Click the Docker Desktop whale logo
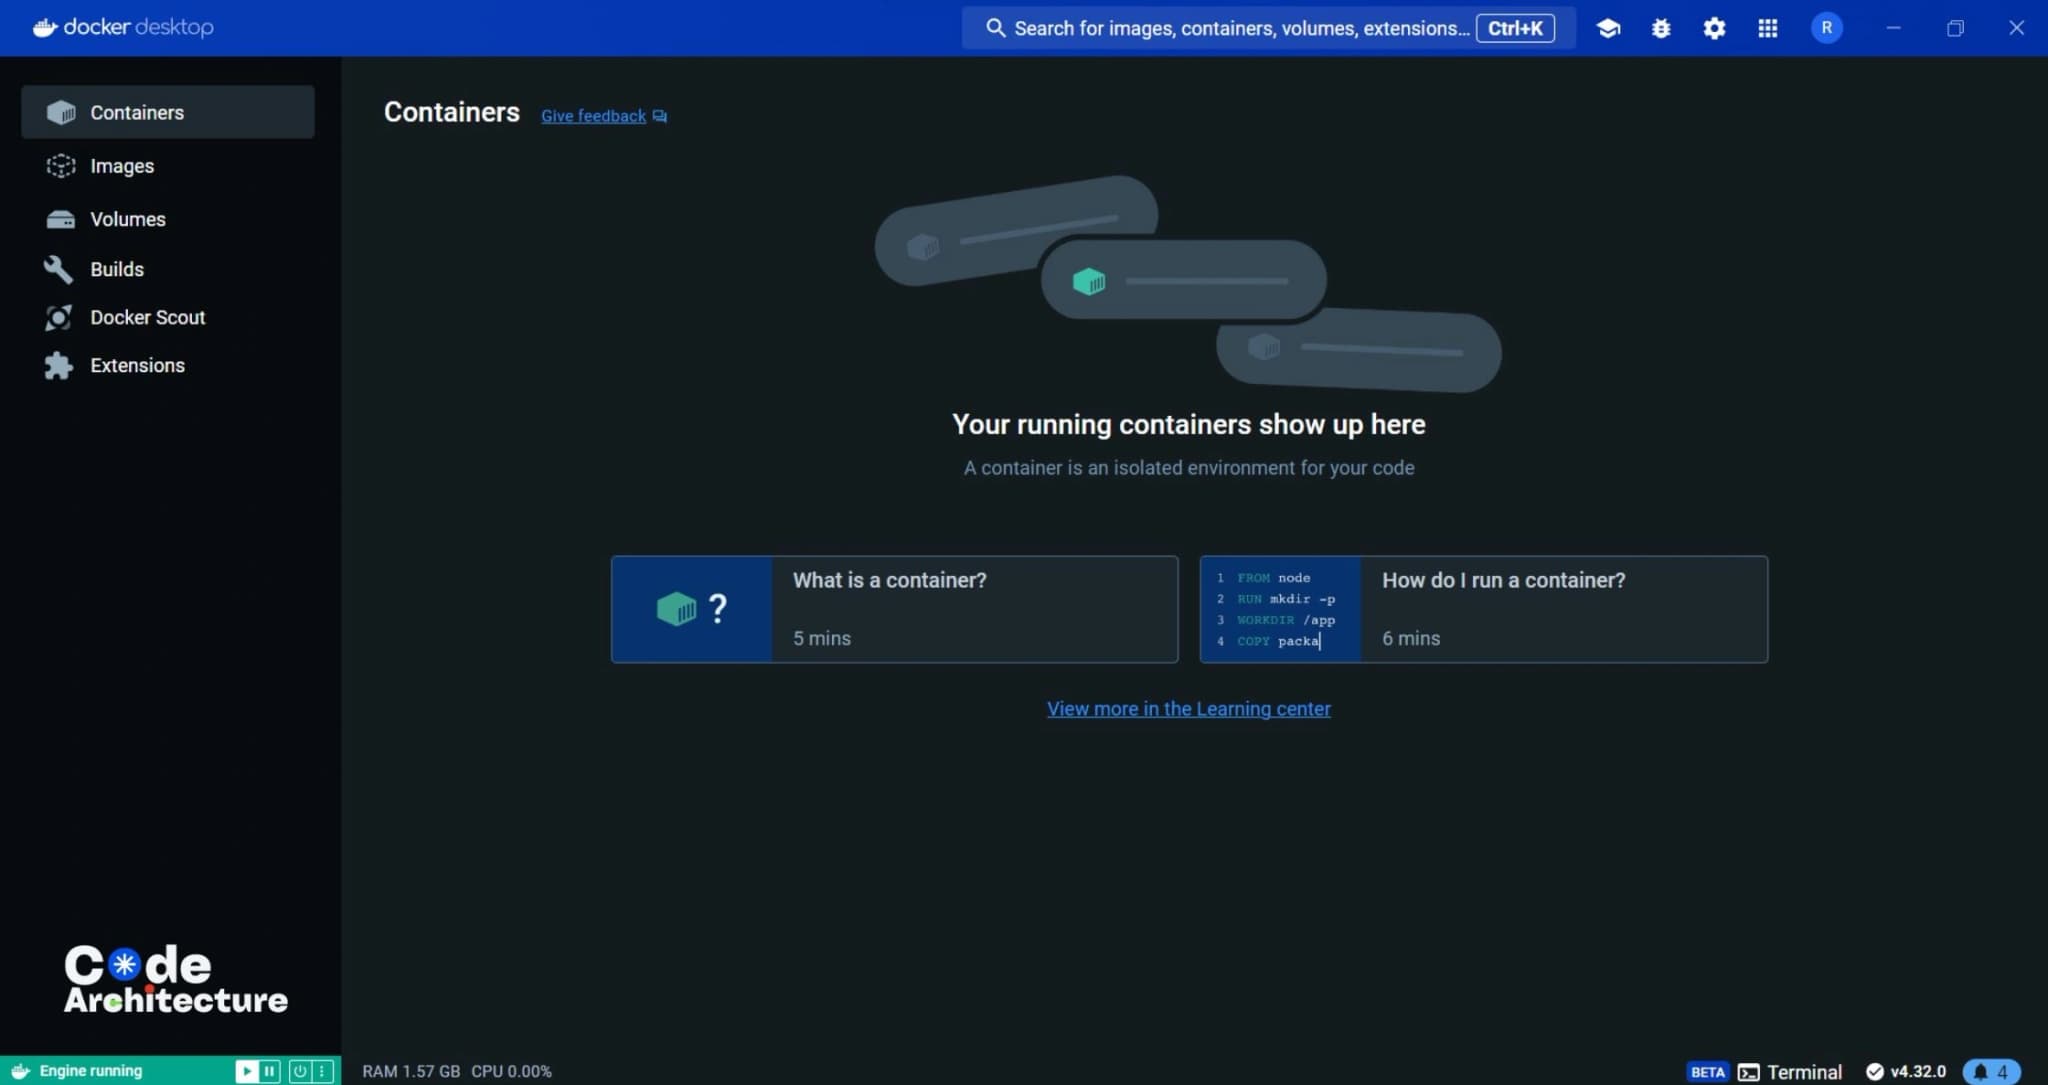This screenshot has width=2048, height=1085. 123,27
